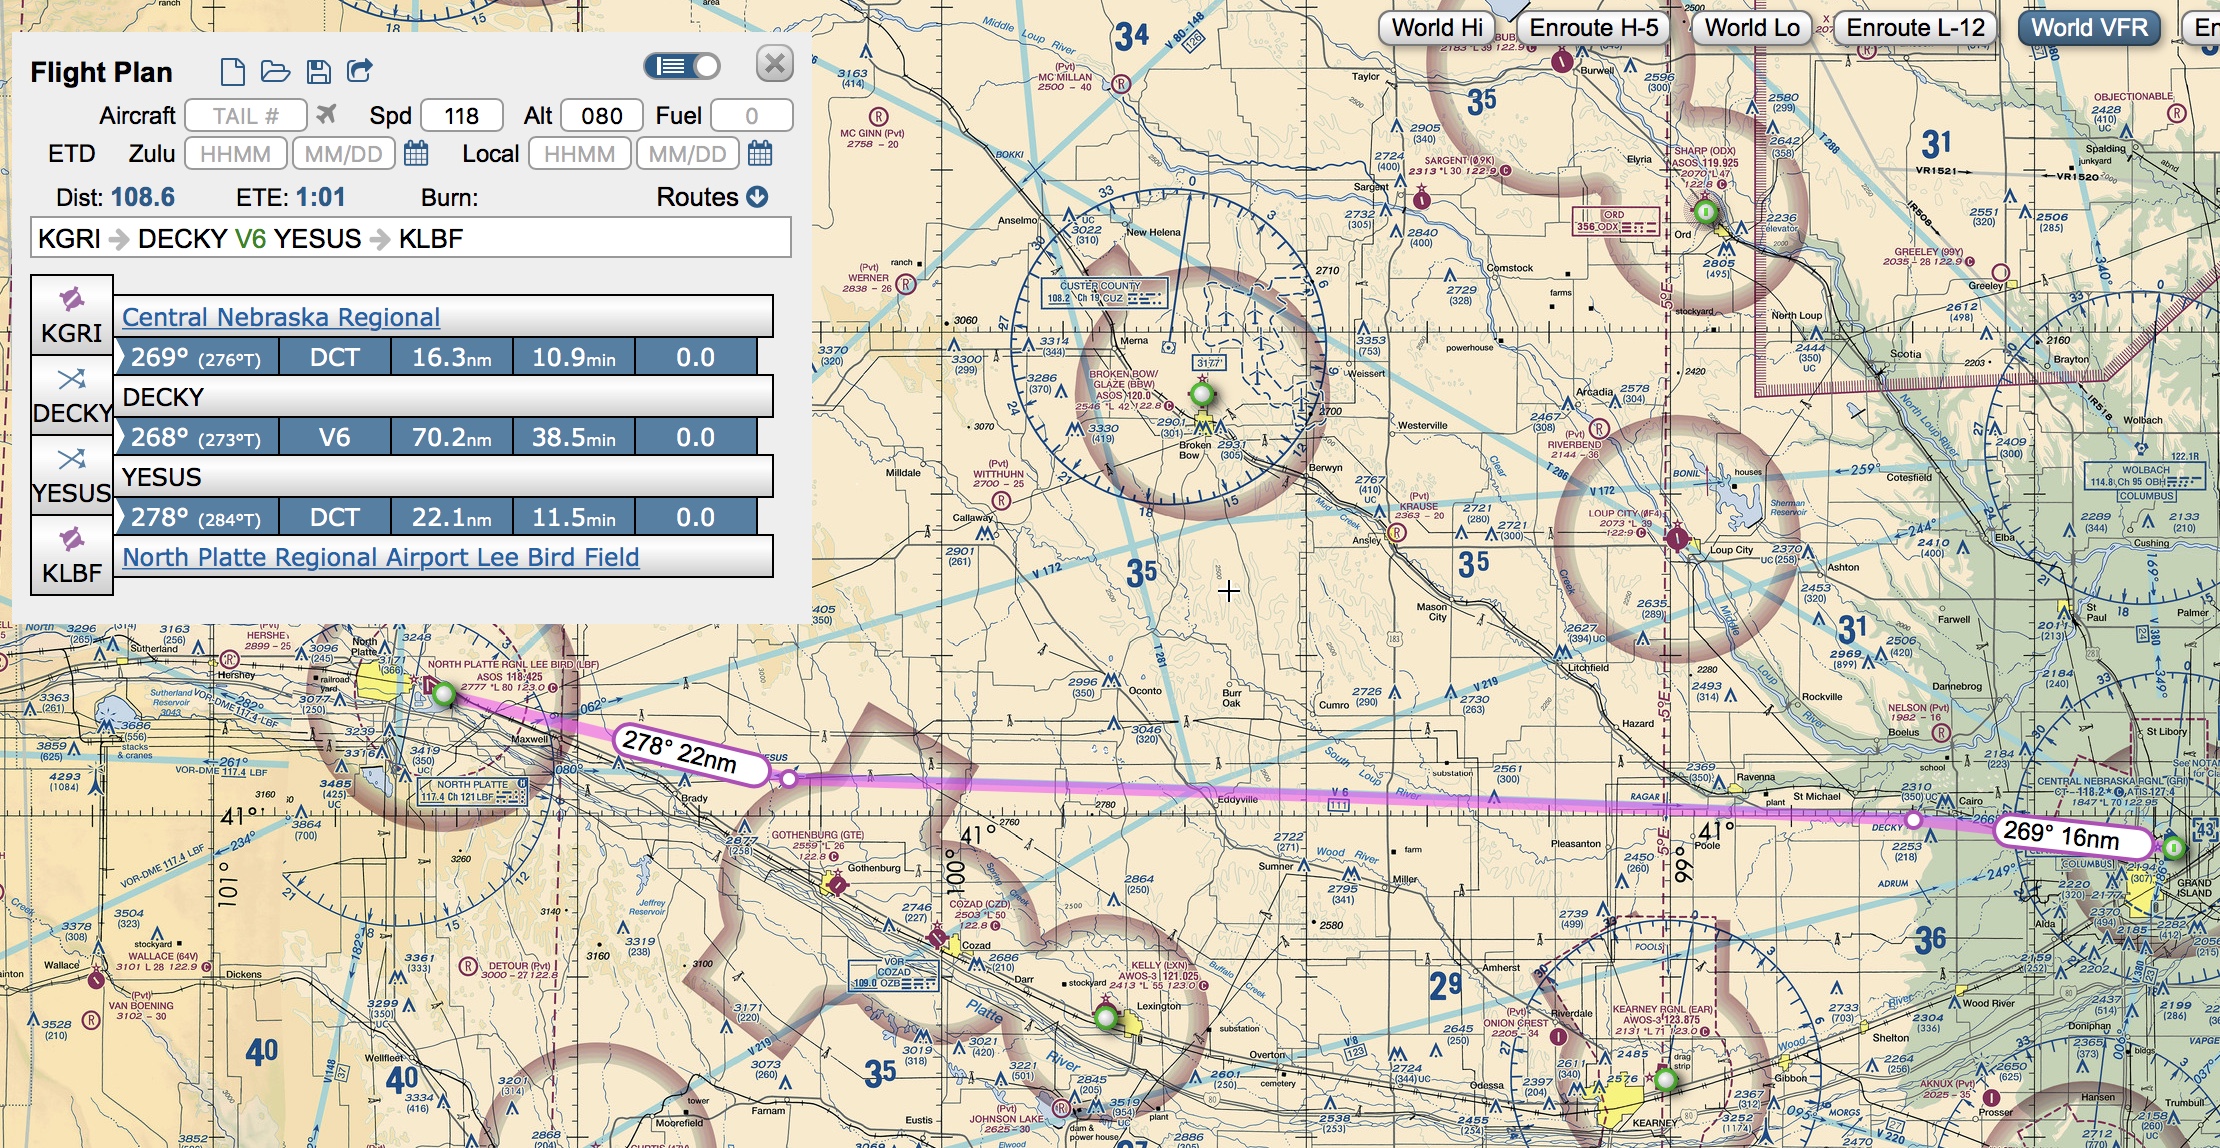Click the Lexington Kelly green airport marker
Image resolution: width=2220 pixels, height=1148 pixels.
pos(1105,1018)
